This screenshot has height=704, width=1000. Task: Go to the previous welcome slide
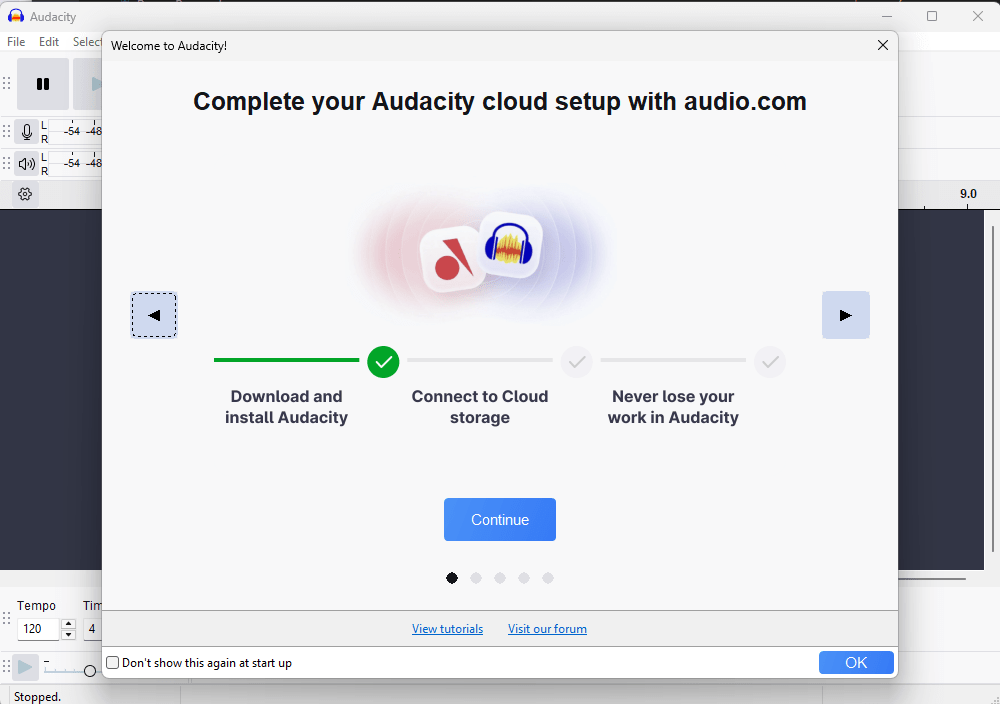[154, 315]
